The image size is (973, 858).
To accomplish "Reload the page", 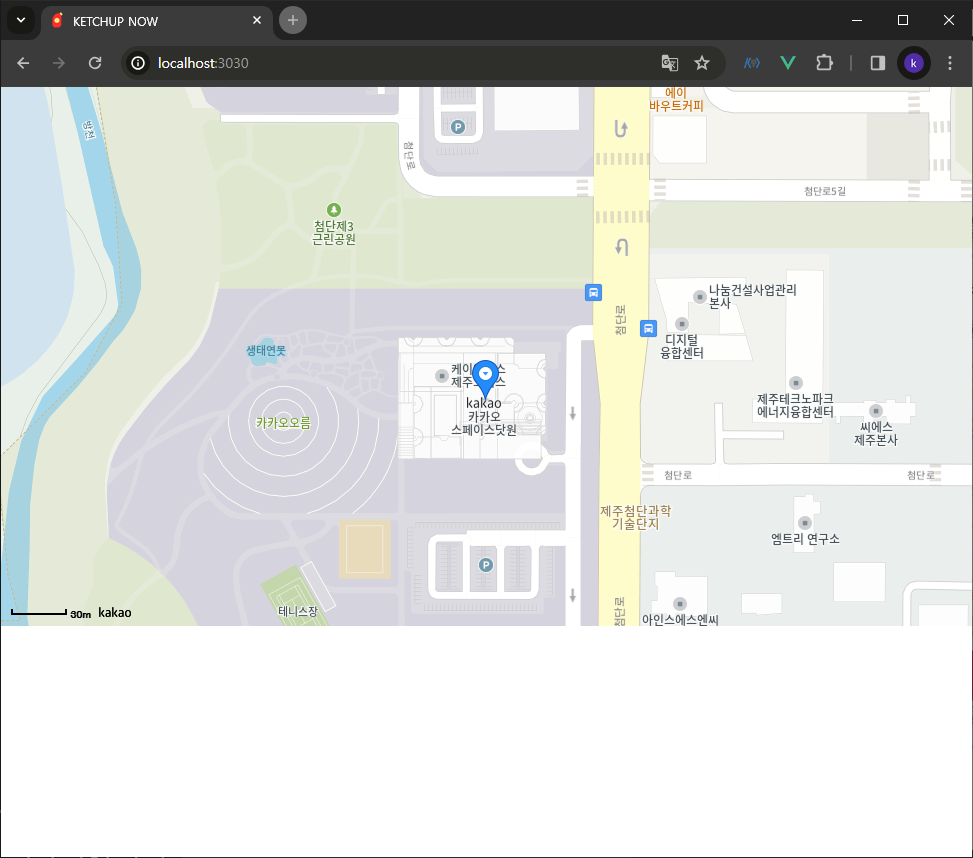I will (95, 63).
